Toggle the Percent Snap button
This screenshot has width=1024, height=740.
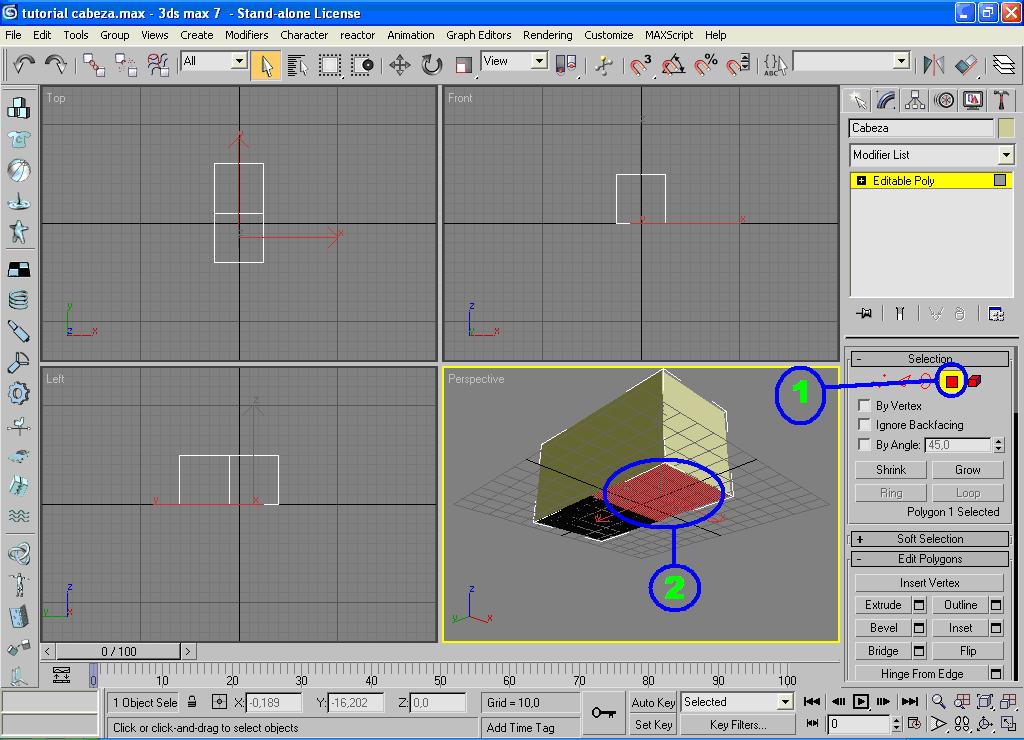pos(706,65)
